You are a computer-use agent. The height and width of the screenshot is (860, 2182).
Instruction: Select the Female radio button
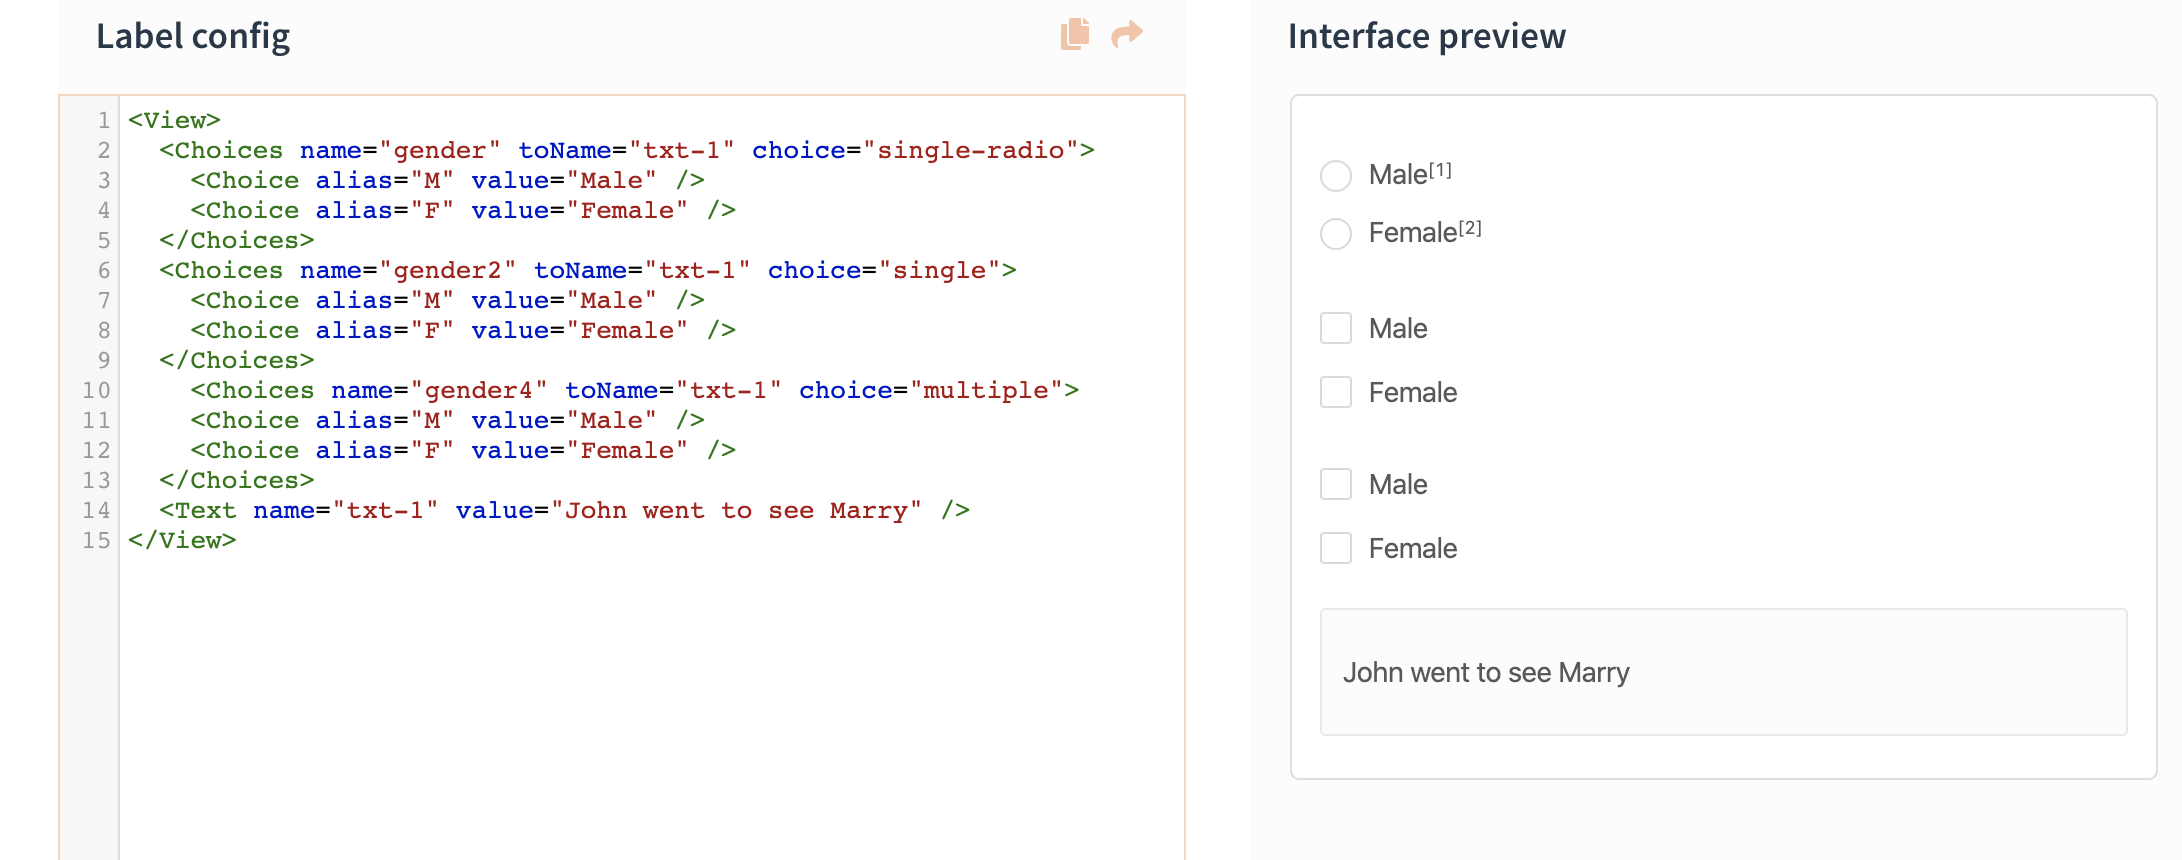click(x=1336, y=234)
